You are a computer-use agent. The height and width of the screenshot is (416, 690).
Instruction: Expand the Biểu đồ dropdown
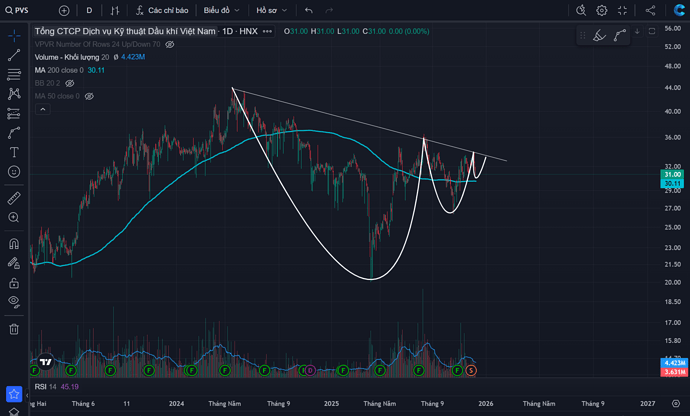click(x=221, y=10)
